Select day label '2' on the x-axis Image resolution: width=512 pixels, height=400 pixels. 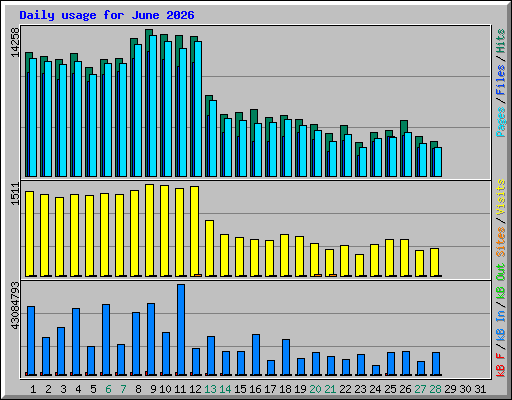[x=48, y=389]
